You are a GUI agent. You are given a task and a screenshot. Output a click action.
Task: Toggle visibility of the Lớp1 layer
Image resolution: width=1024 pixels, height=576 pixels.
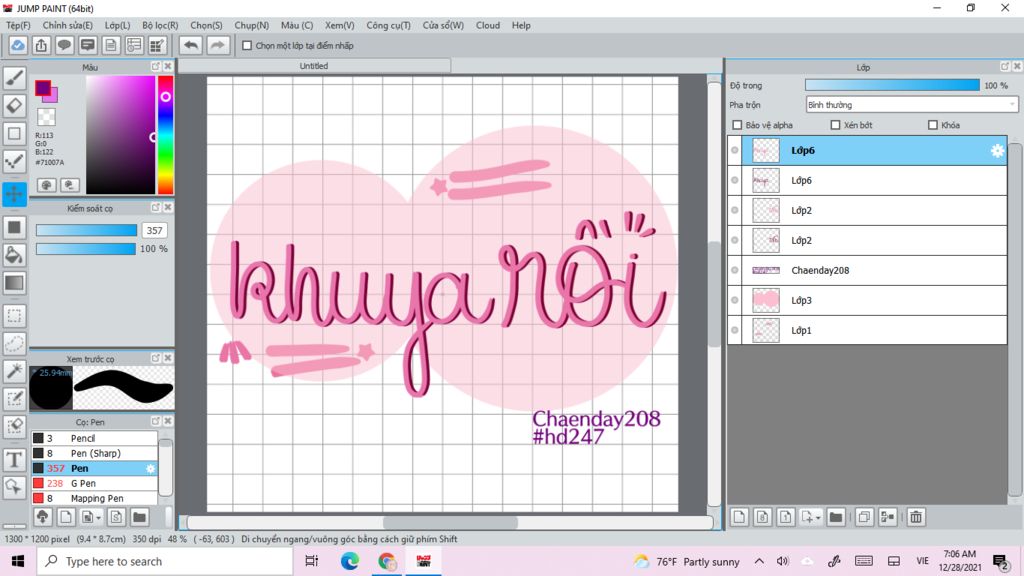pyautogui.click(x=735, y=330)
